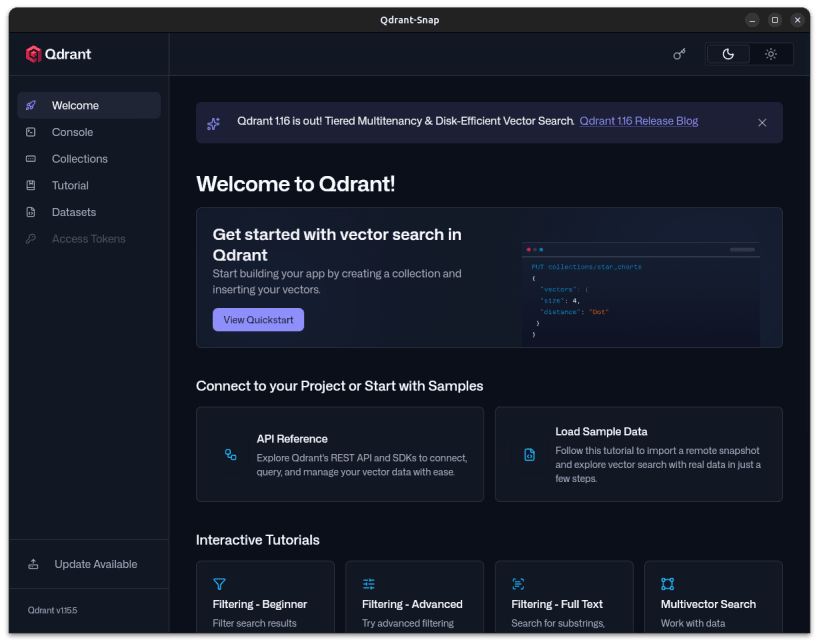
Task: Click the Datasets file icon
Action: coord(31,212)
